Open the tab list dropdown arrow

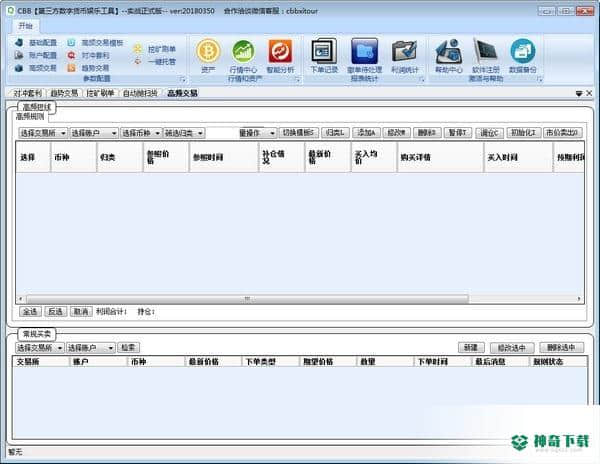click(579, 93)
